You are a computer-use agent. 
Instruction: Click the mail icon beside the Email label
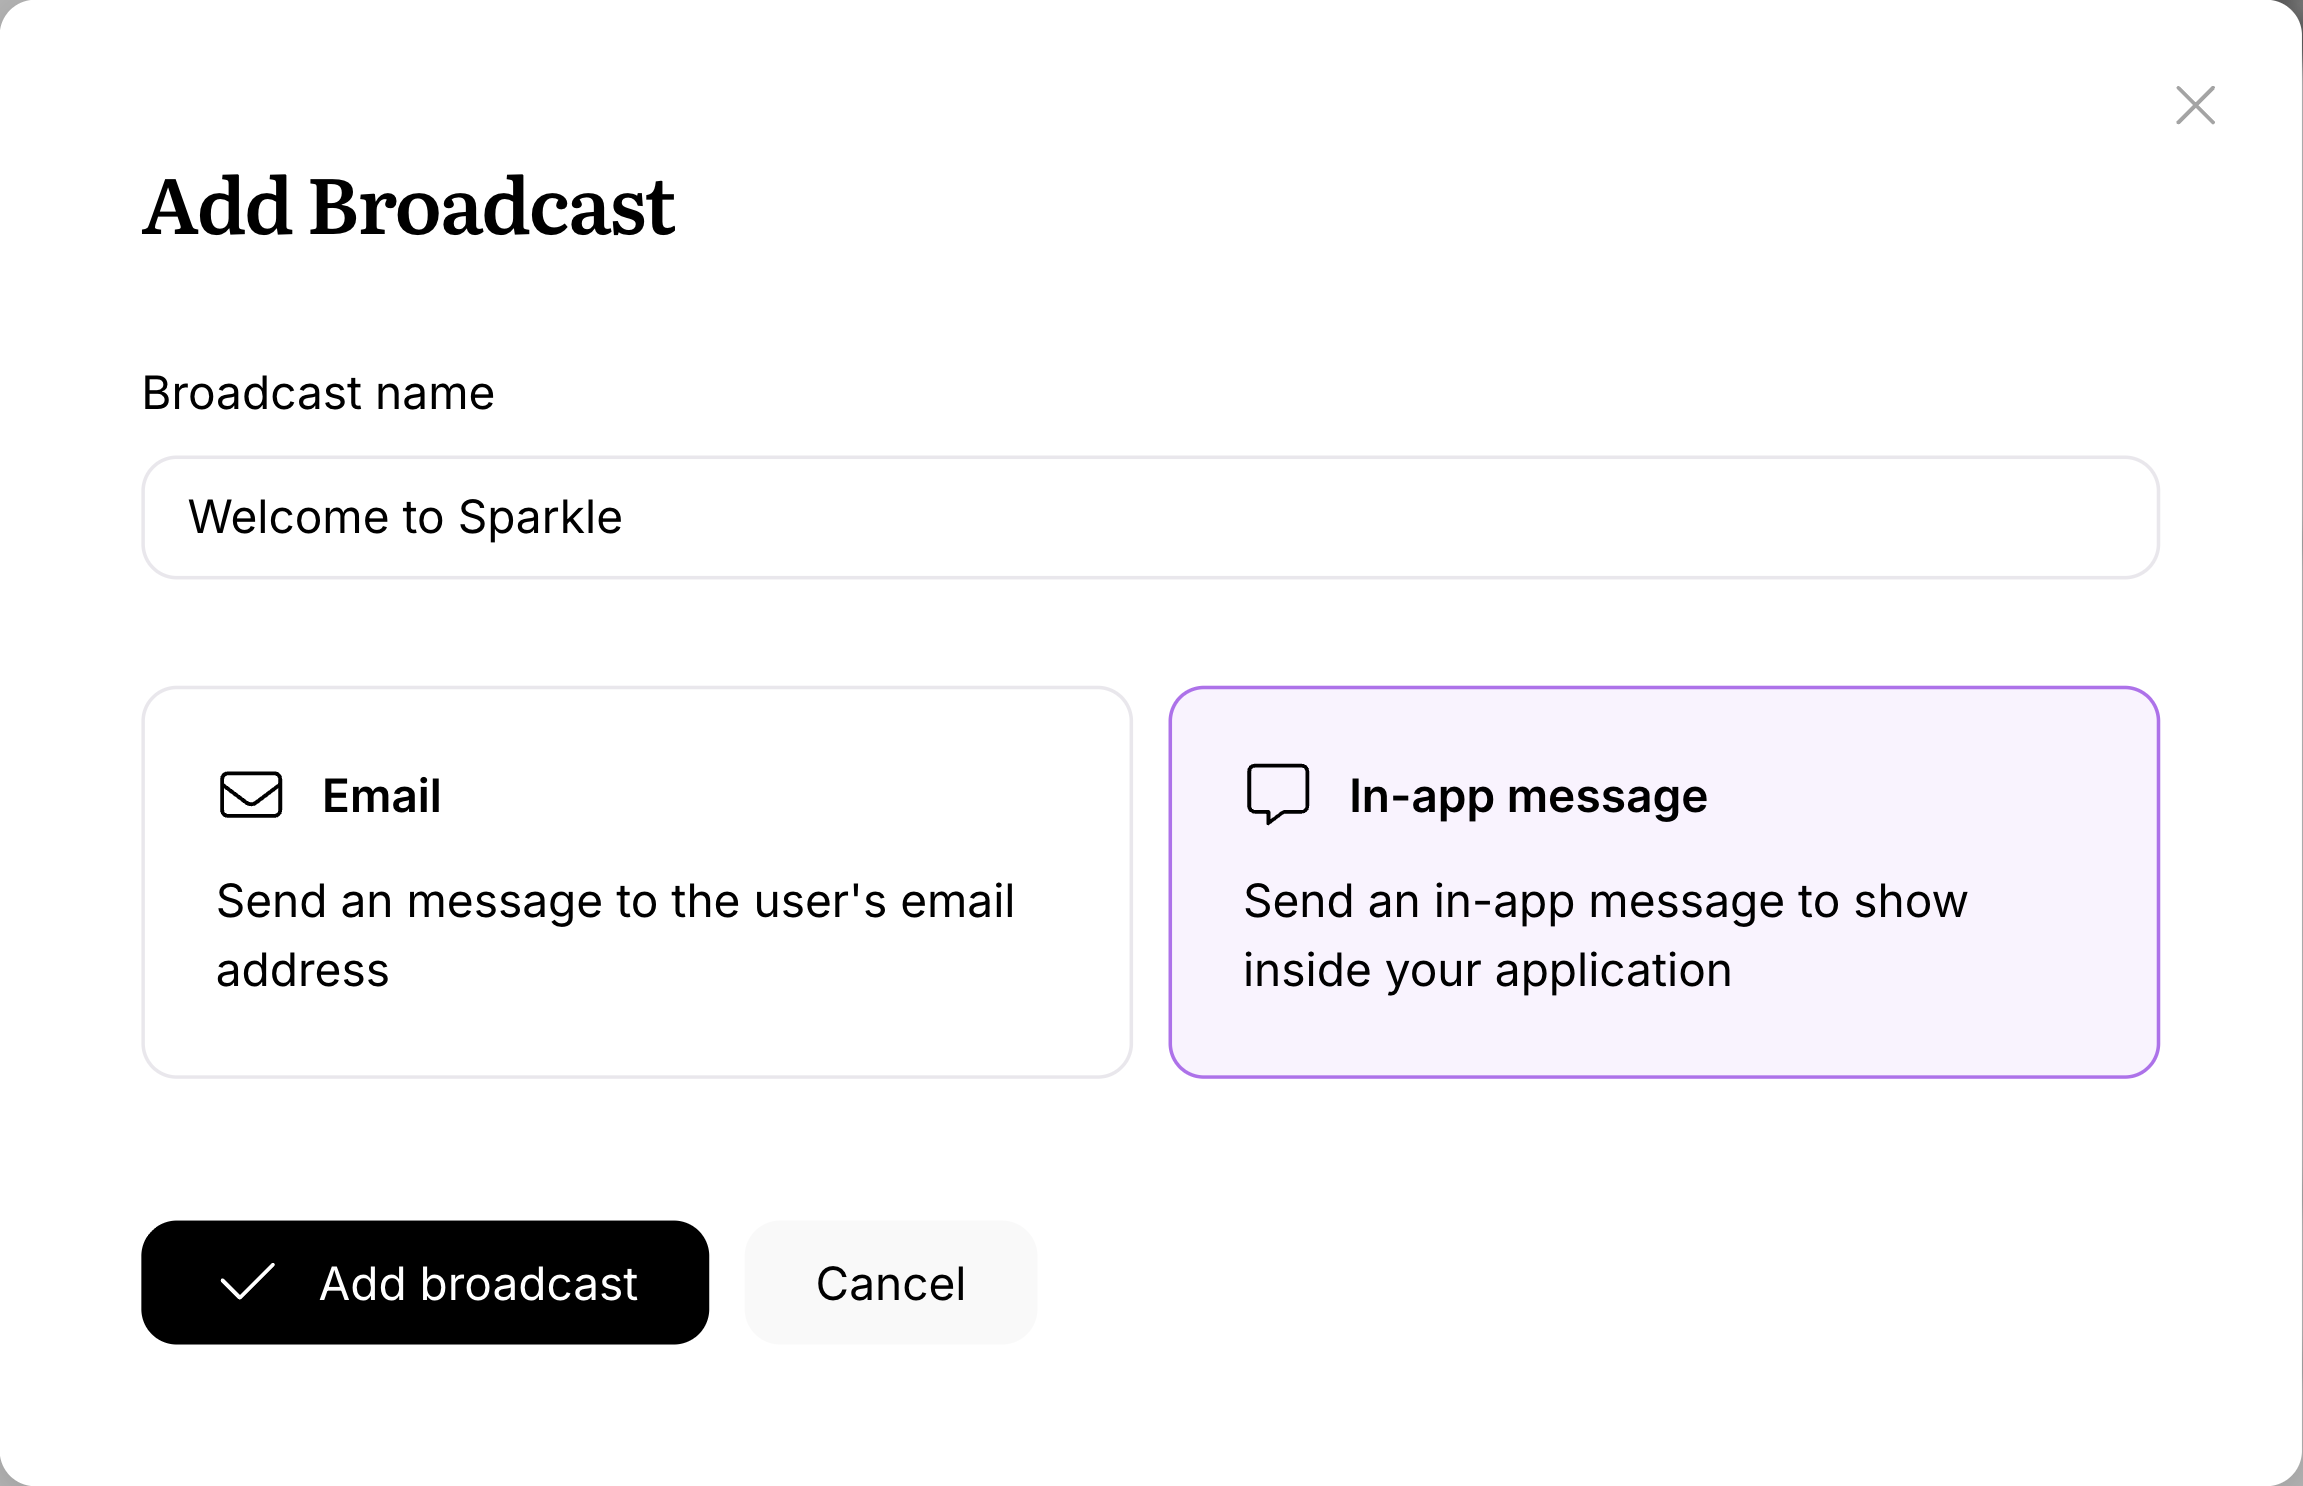(250, 795)
